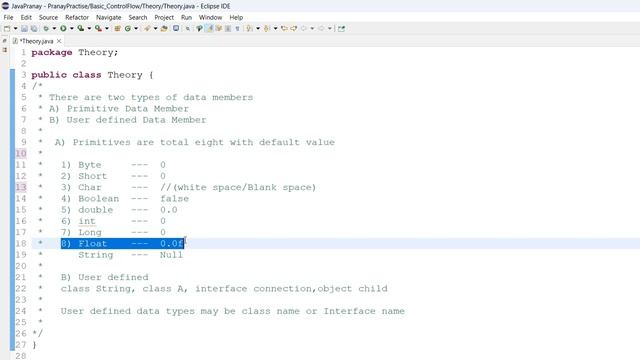The width and height of the screenshot is (640, 360).
Task: Toggle Block Selection mode
Action: 228,29
